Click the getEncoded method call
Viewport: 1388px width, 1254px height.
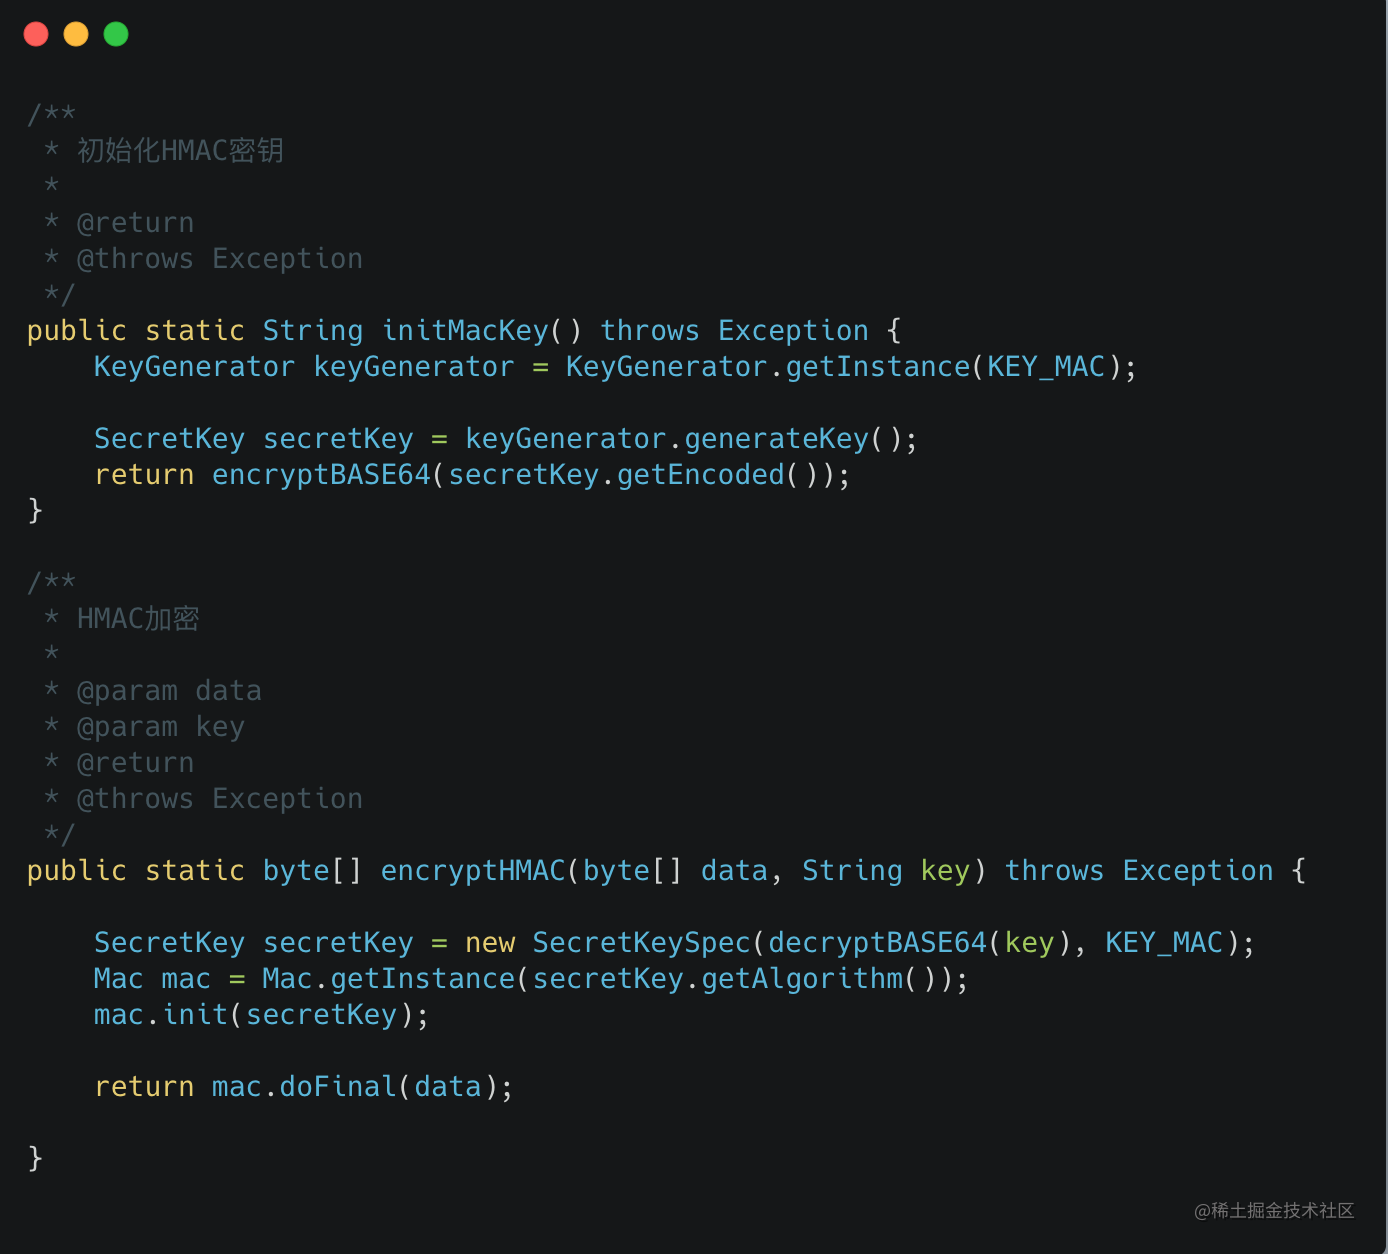tap(701, 475)
